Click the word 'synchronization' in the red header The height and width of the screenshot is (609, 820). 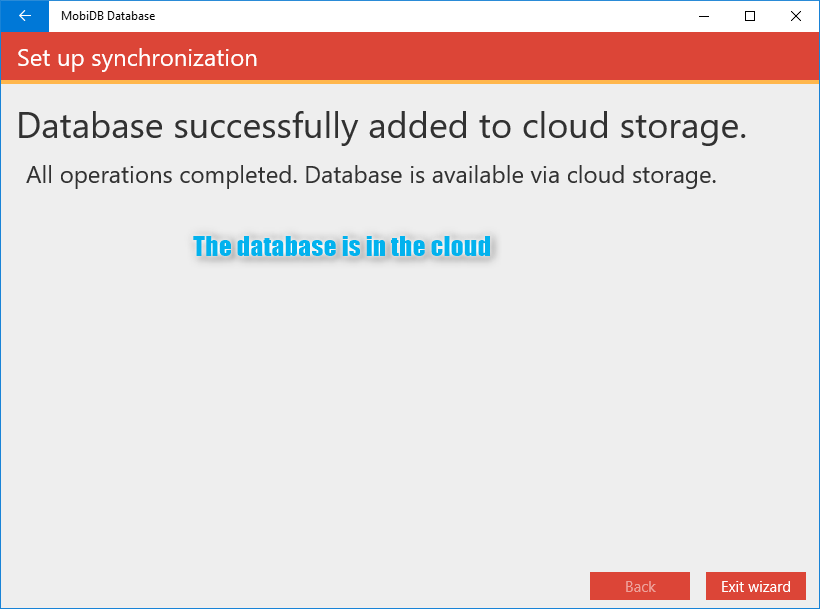[175, 58]
